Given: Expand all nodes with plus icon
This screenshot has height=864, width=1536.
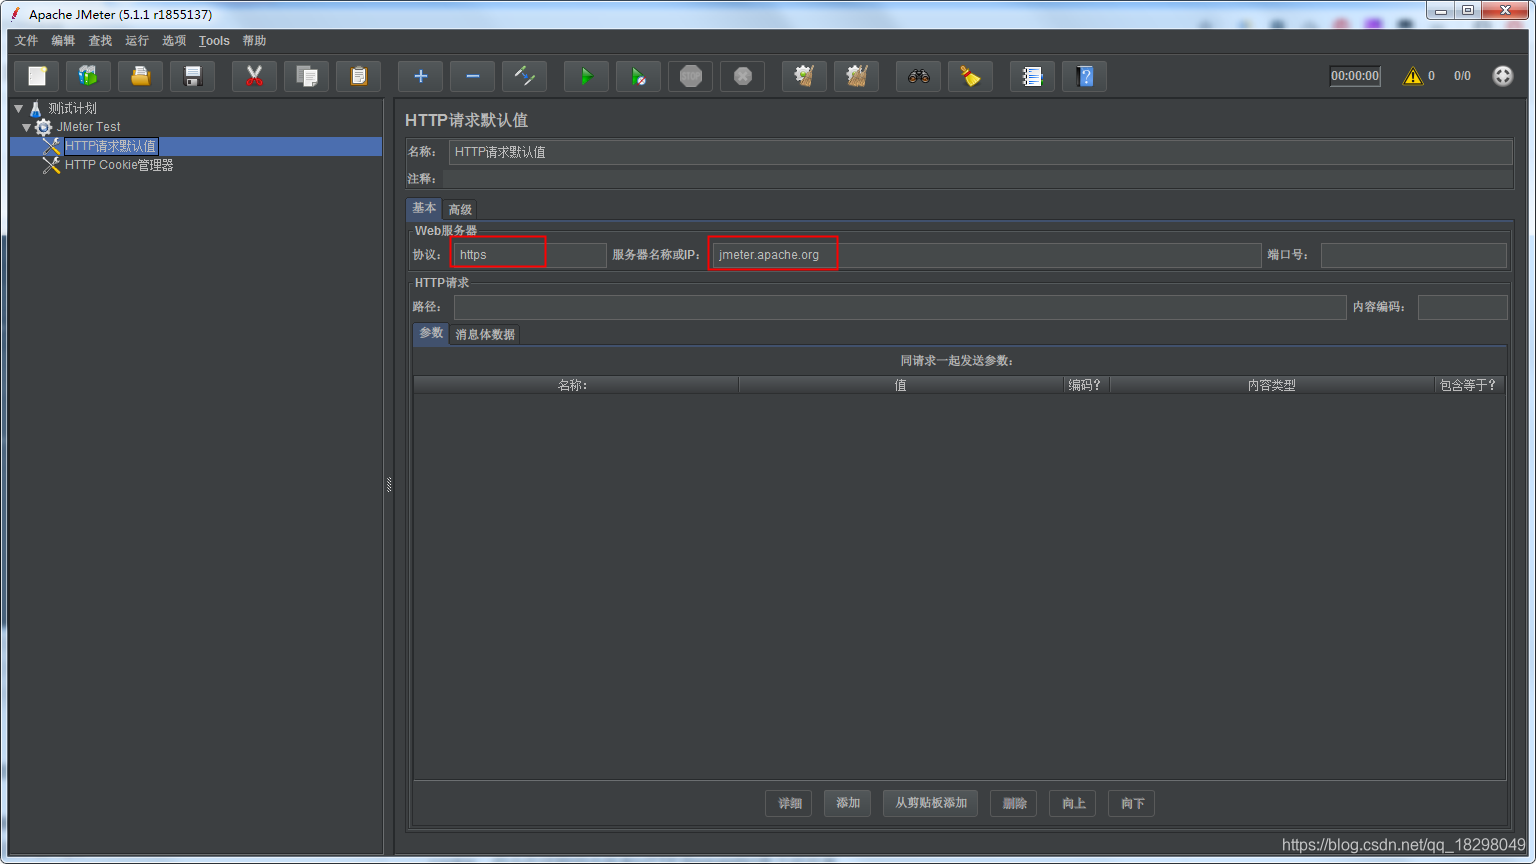Looking at the screenshot, I should [420, 76].
